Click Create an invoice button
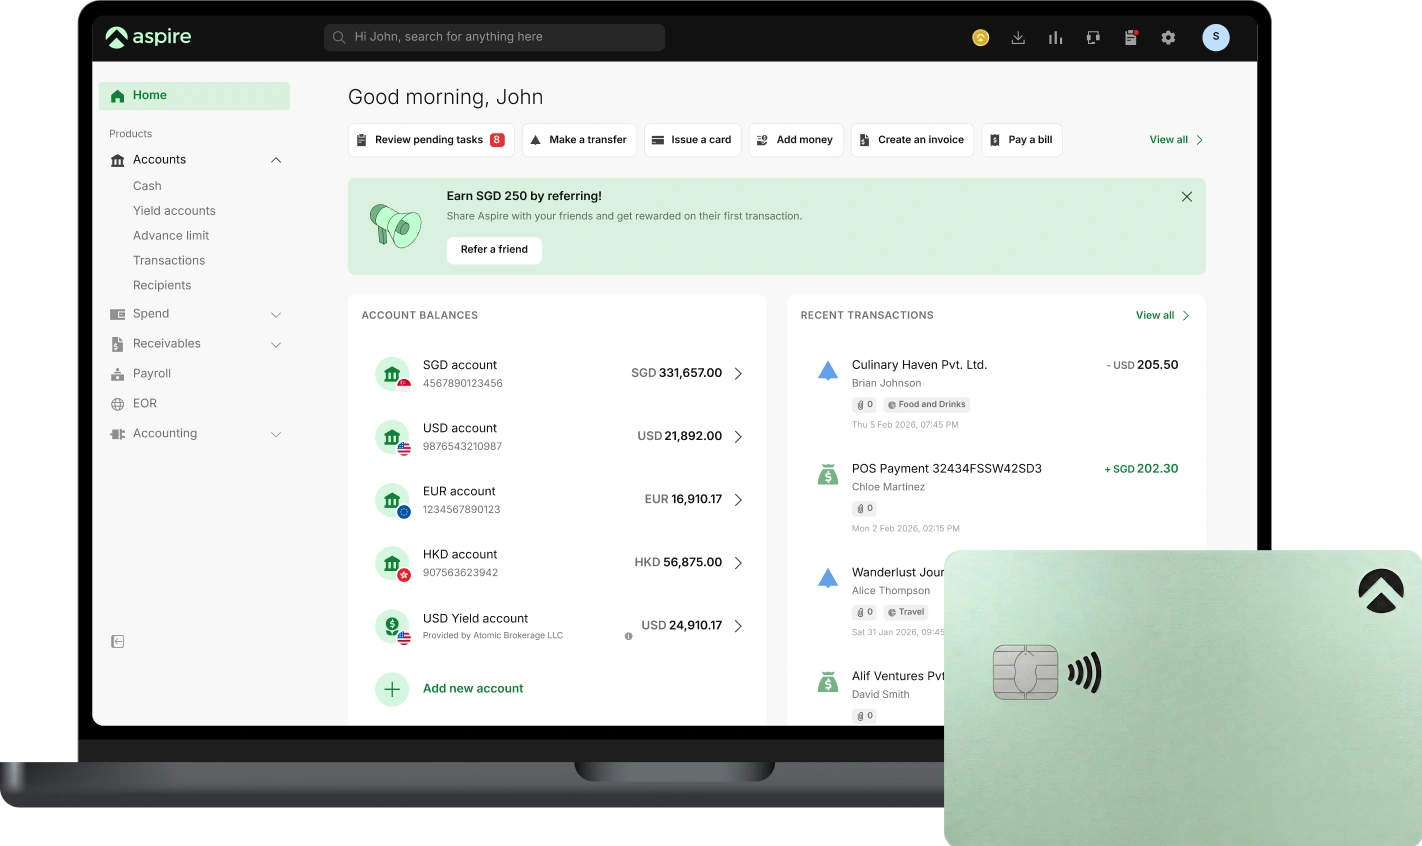Image resolution: width=1422 pixels, height=846 pixels. pyautogui.click(x=912, y=140)
